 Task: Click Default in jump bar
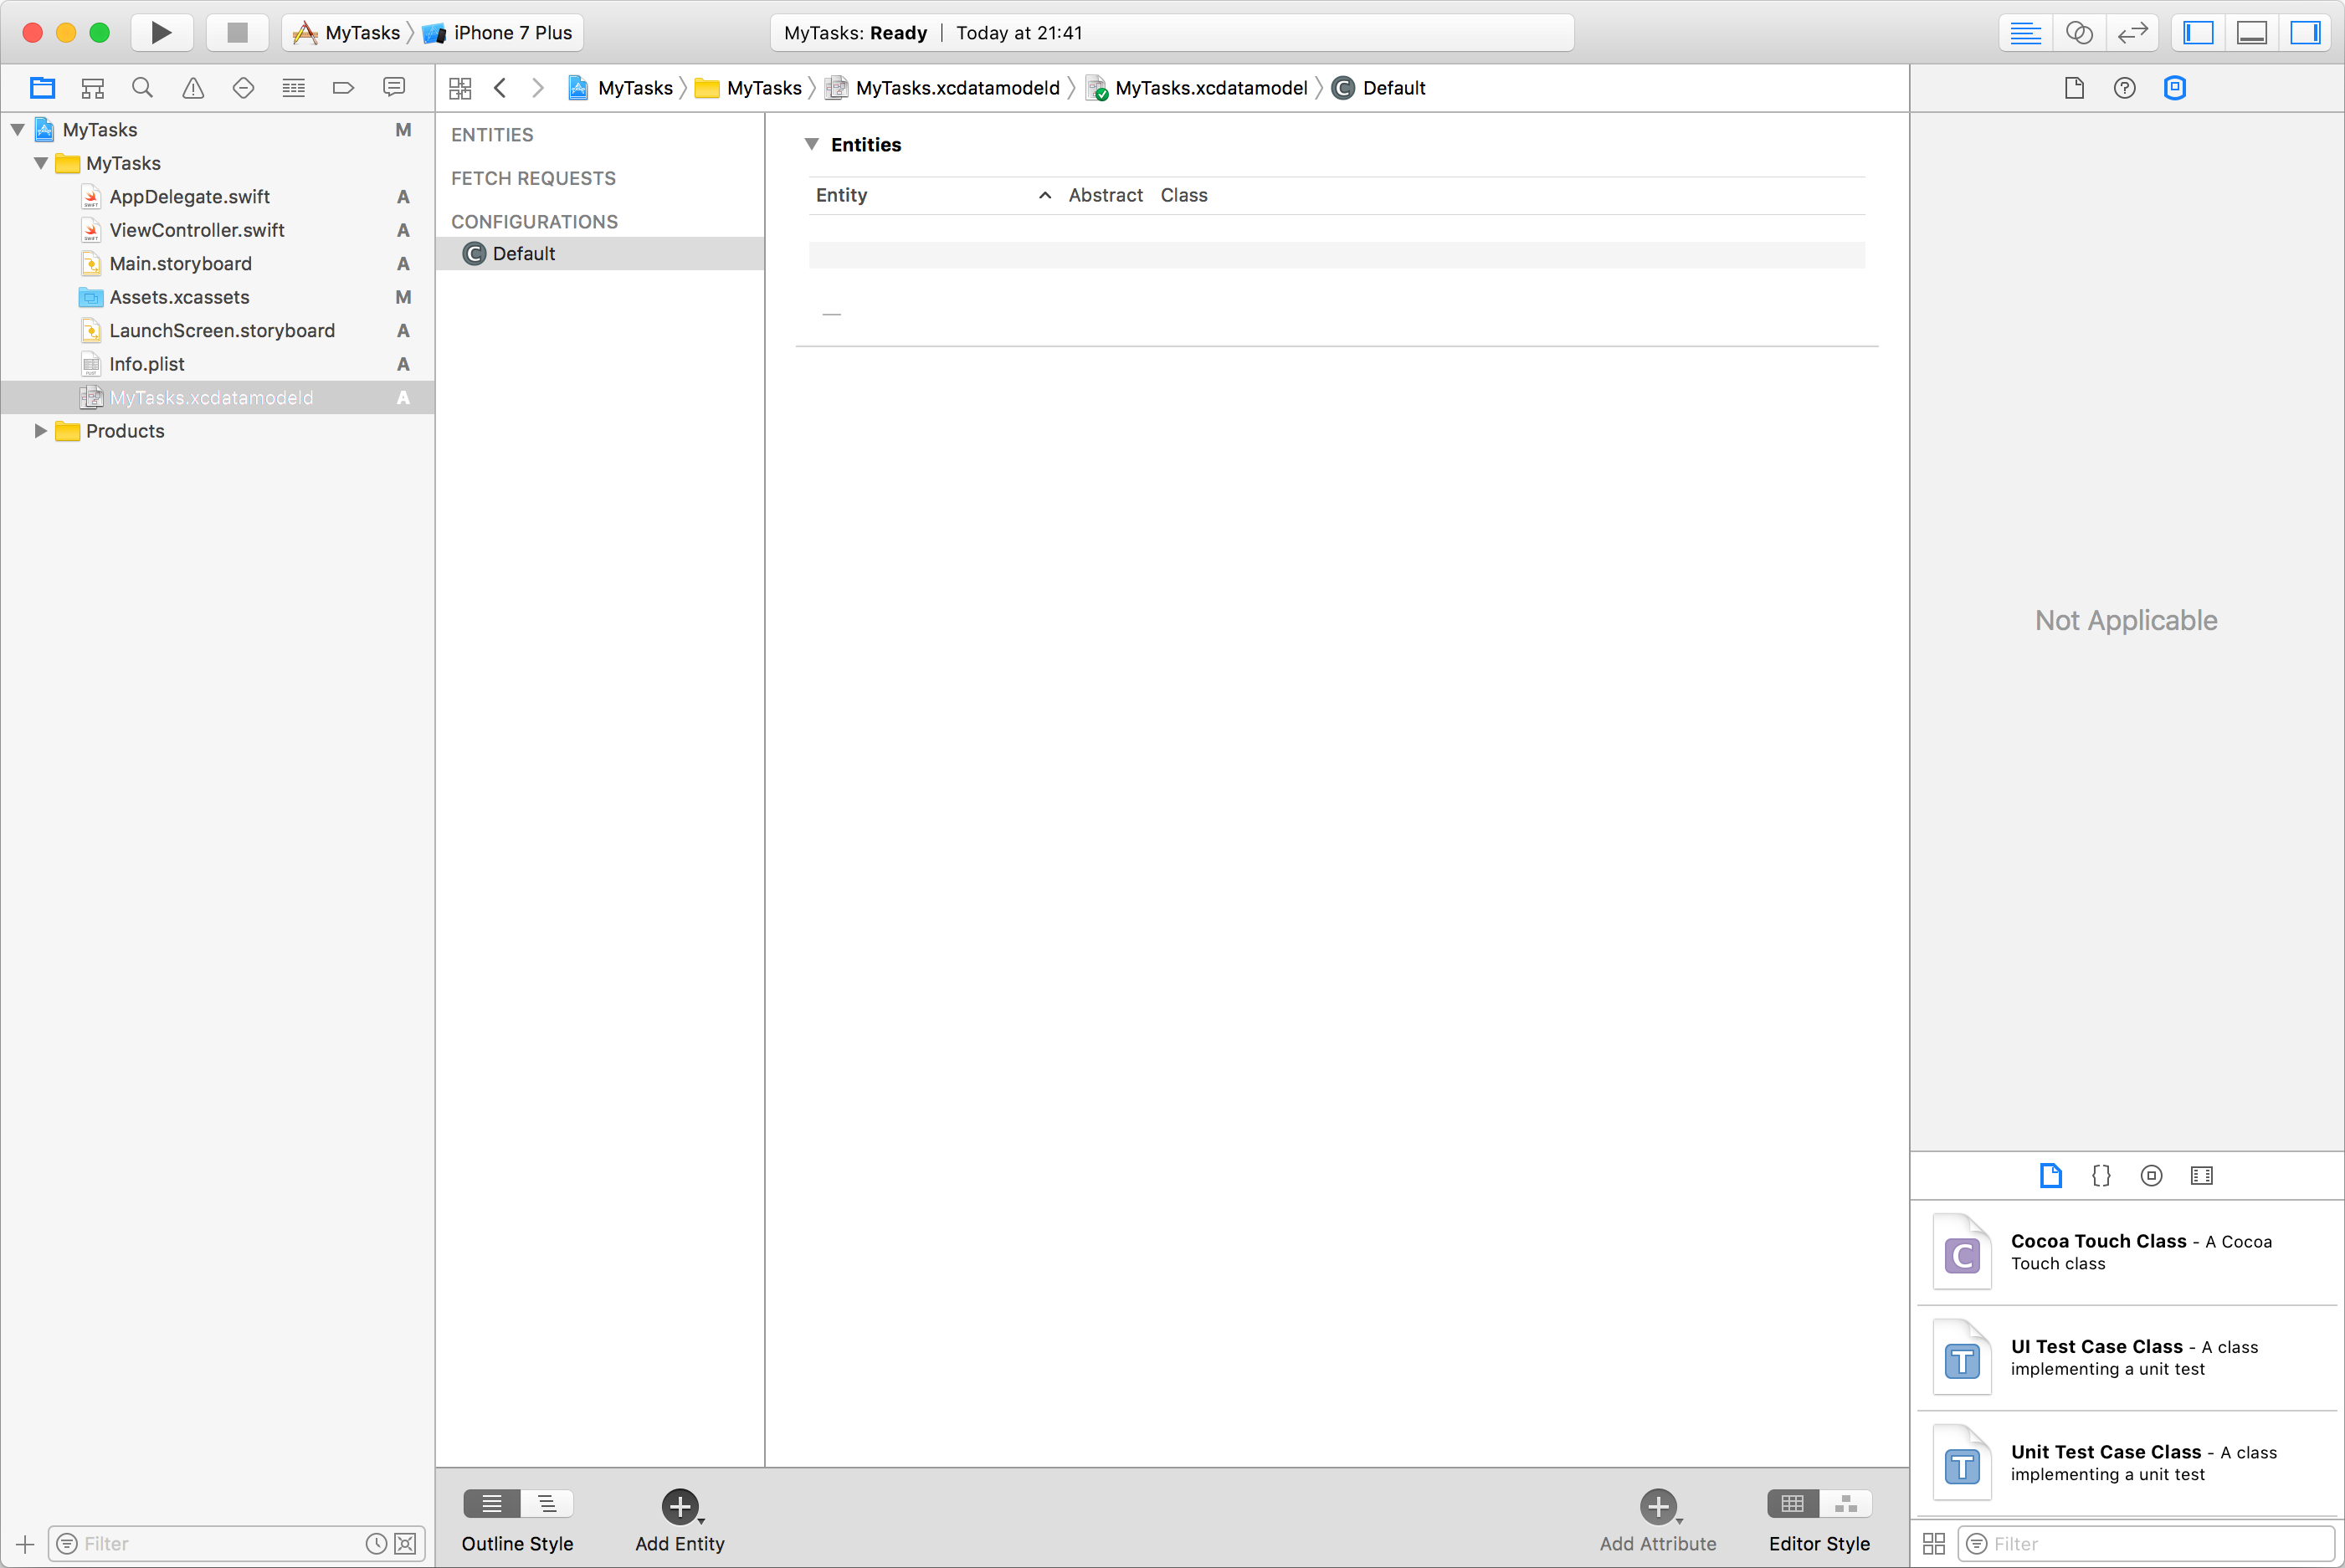tap(1379, 88)
